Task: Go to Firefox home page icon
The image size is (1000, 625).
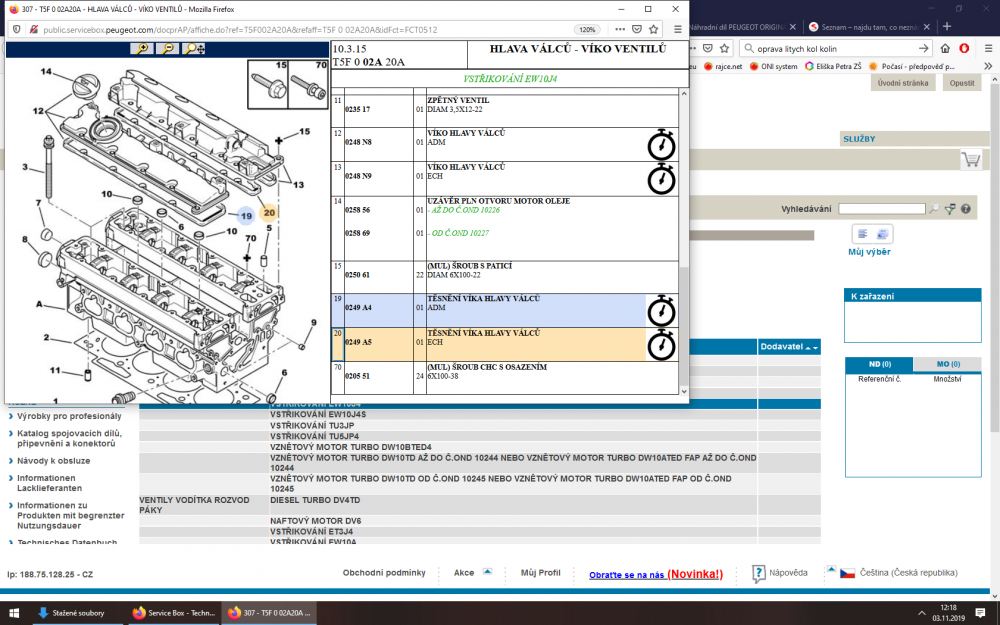Action: [945, 48]
